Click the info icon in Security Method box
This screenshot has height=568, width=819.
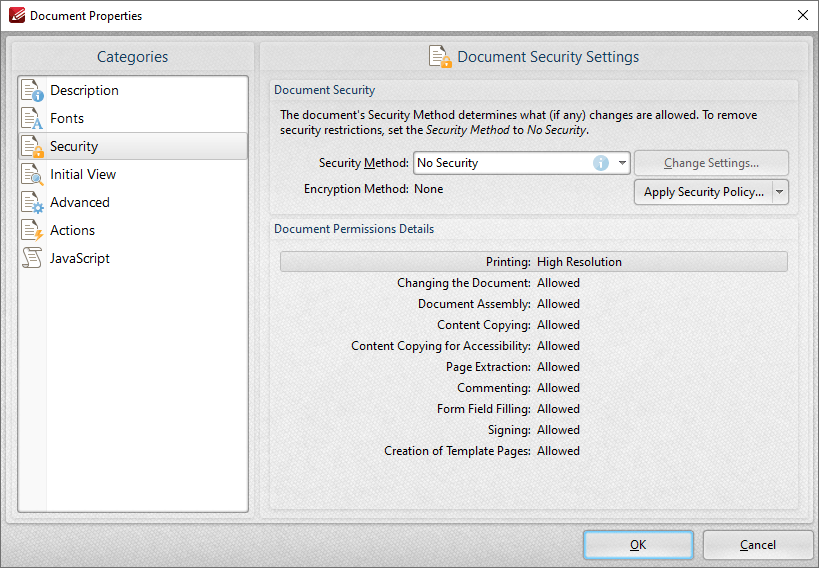click(601, 163)
